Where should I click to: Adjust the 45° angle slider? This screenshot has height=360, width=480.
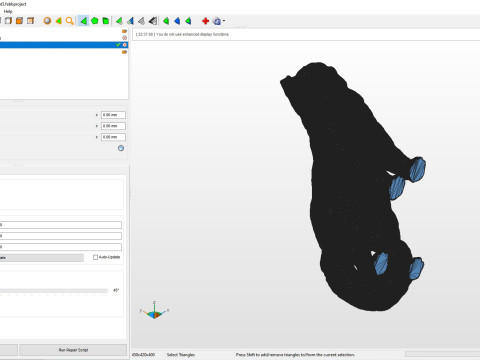[53, 291]
